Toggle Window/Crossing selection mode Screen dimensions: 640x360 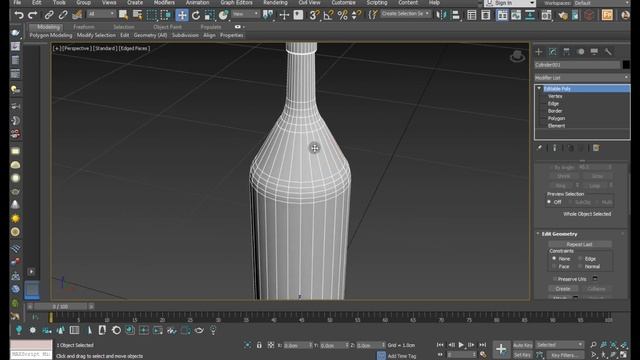pos(166,16)
